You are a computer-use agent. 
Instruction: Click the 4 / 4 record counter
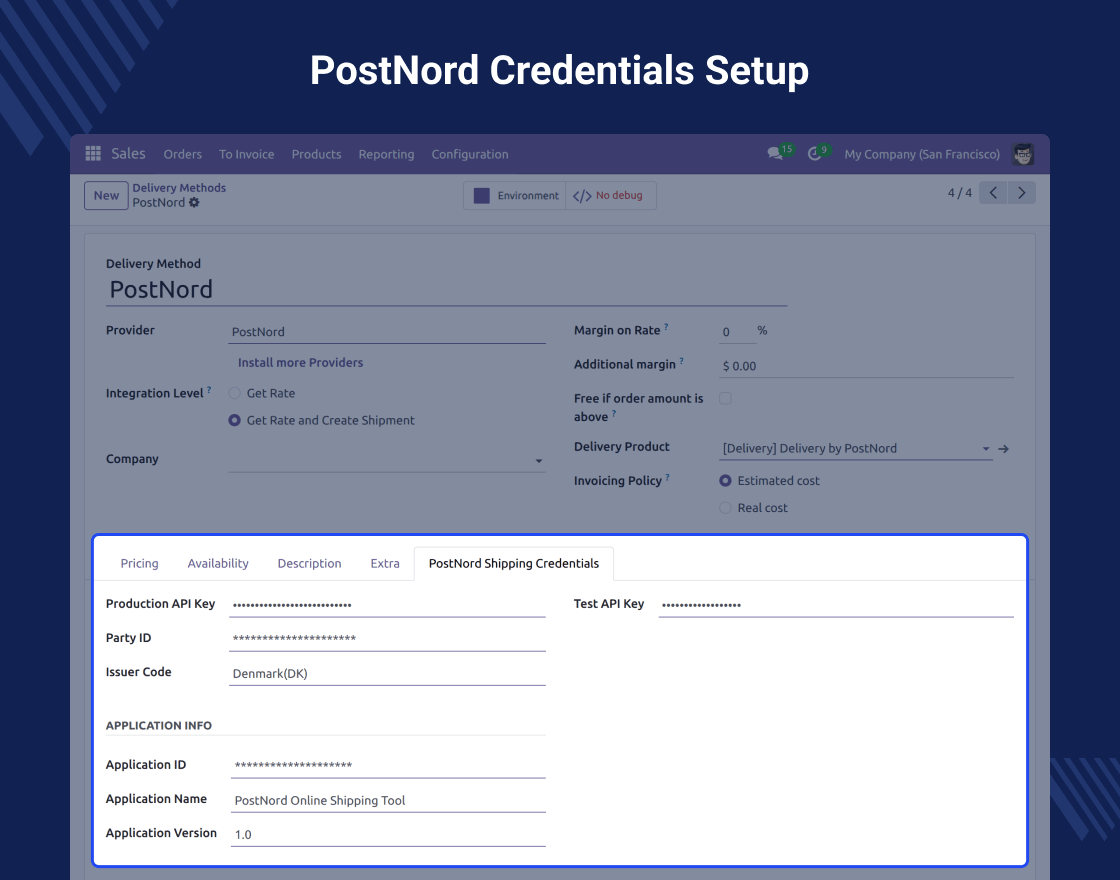(x=959, y=193)
